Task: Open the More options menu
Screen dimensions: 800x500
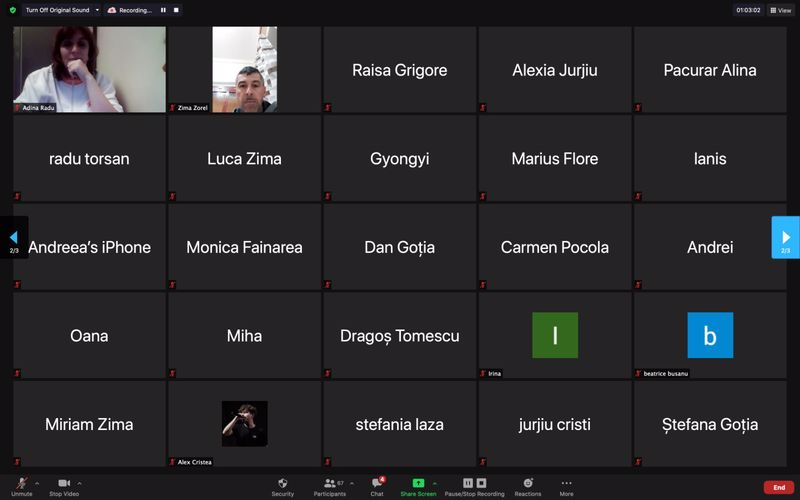Action: pos(566,483)
